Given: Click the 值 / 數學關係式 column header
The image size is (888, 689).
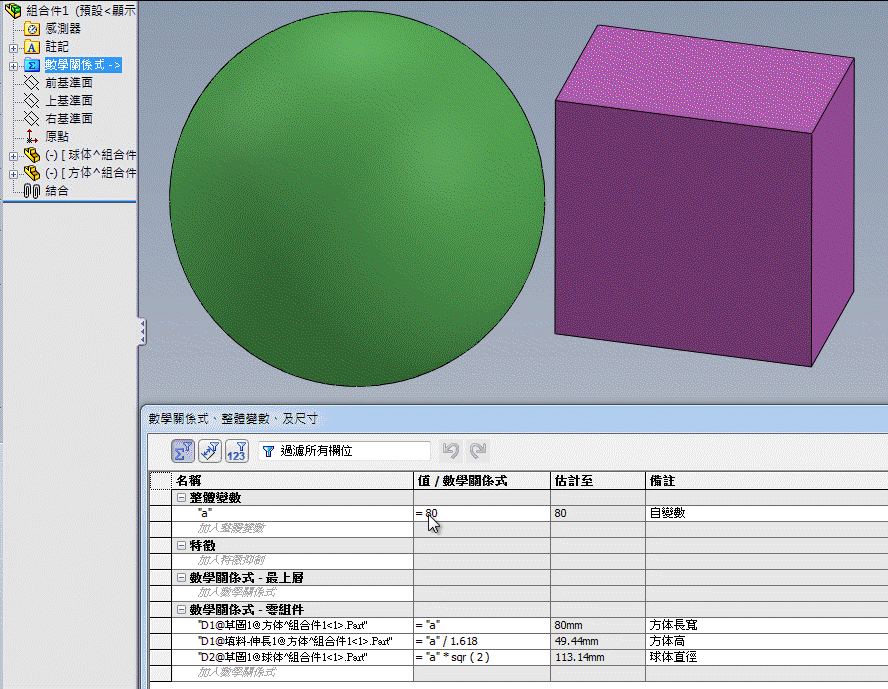Looking at the screenshot, I should click(x=482, y=481).
